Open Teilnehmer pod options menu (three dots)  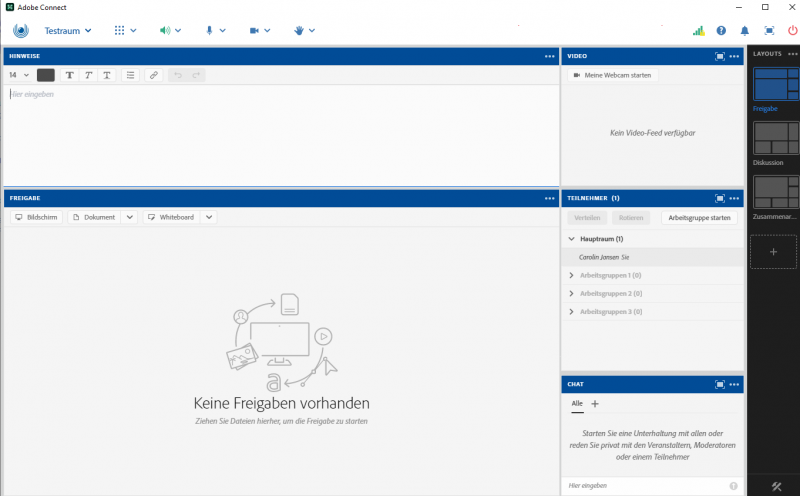click(734, 198)
